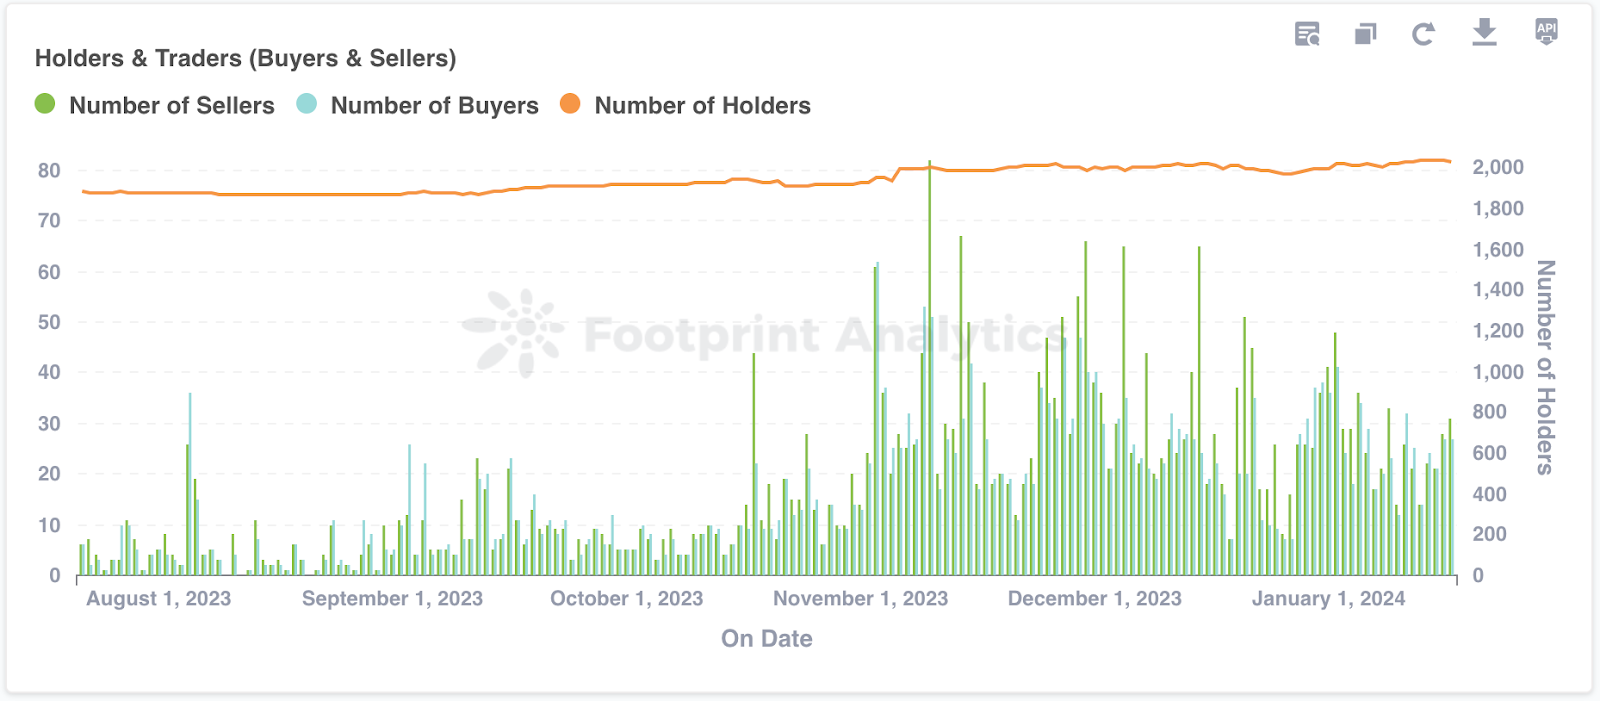Toggle the Number of Buyers legend label
The image size is (1600, 701).
pyautogui.click(x=434, y=106)
